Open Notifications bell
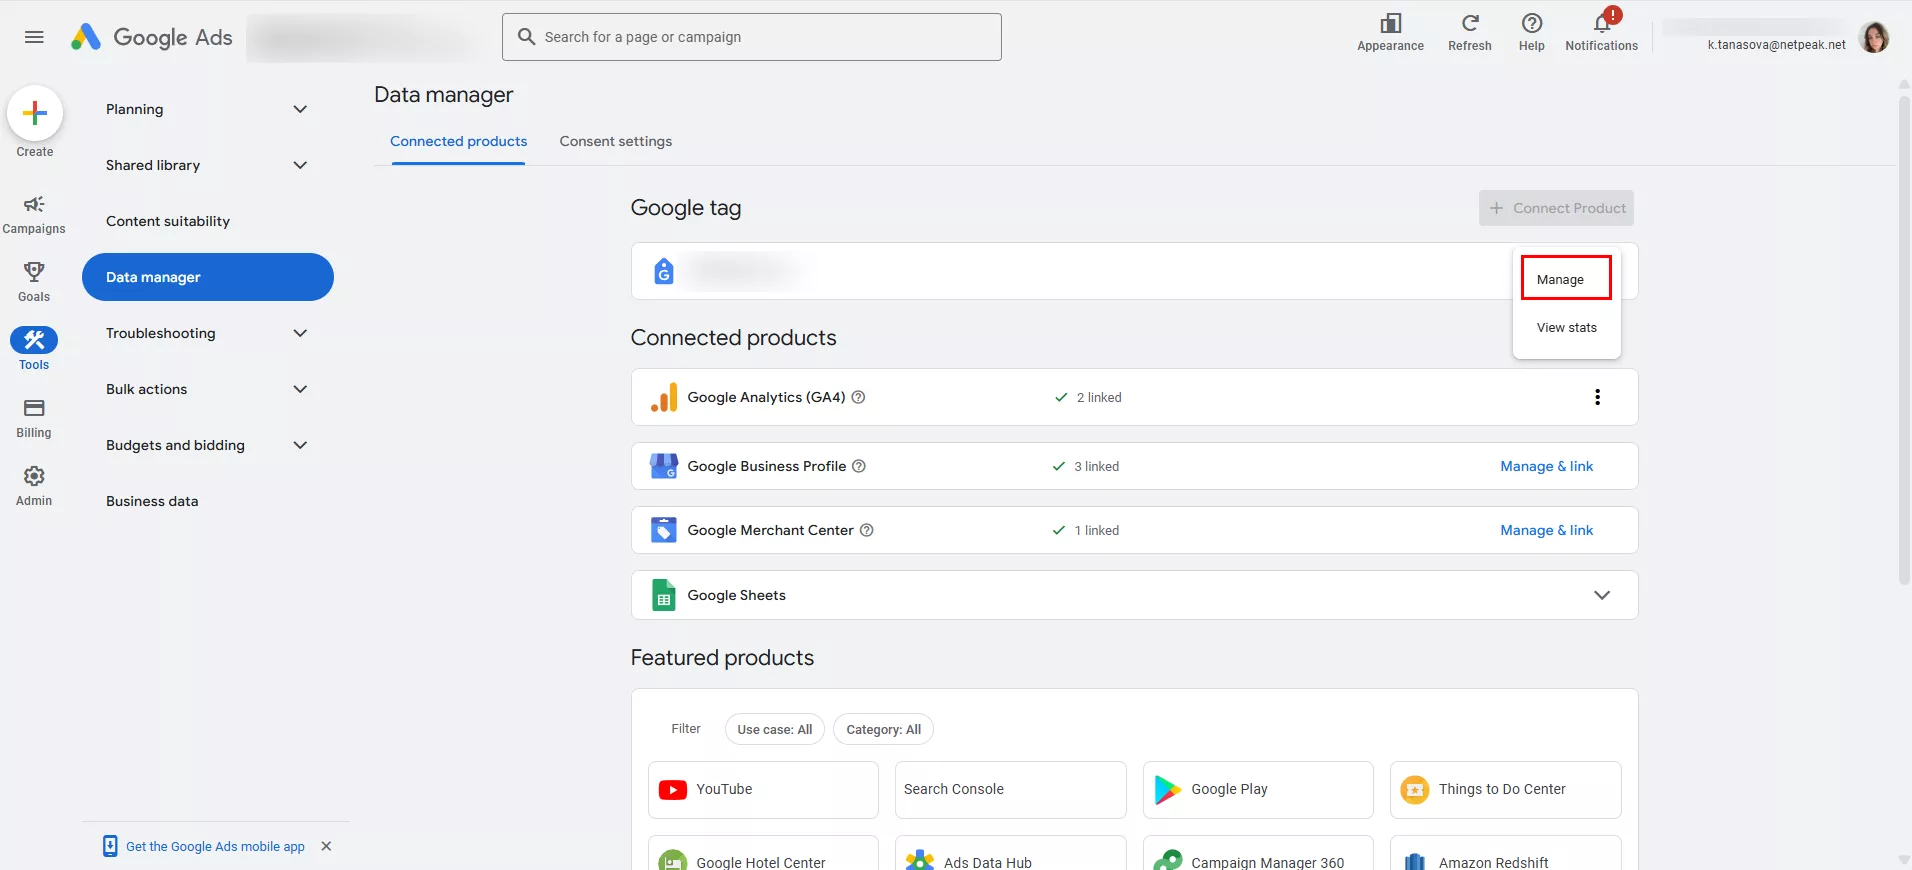 (1602, 23)
